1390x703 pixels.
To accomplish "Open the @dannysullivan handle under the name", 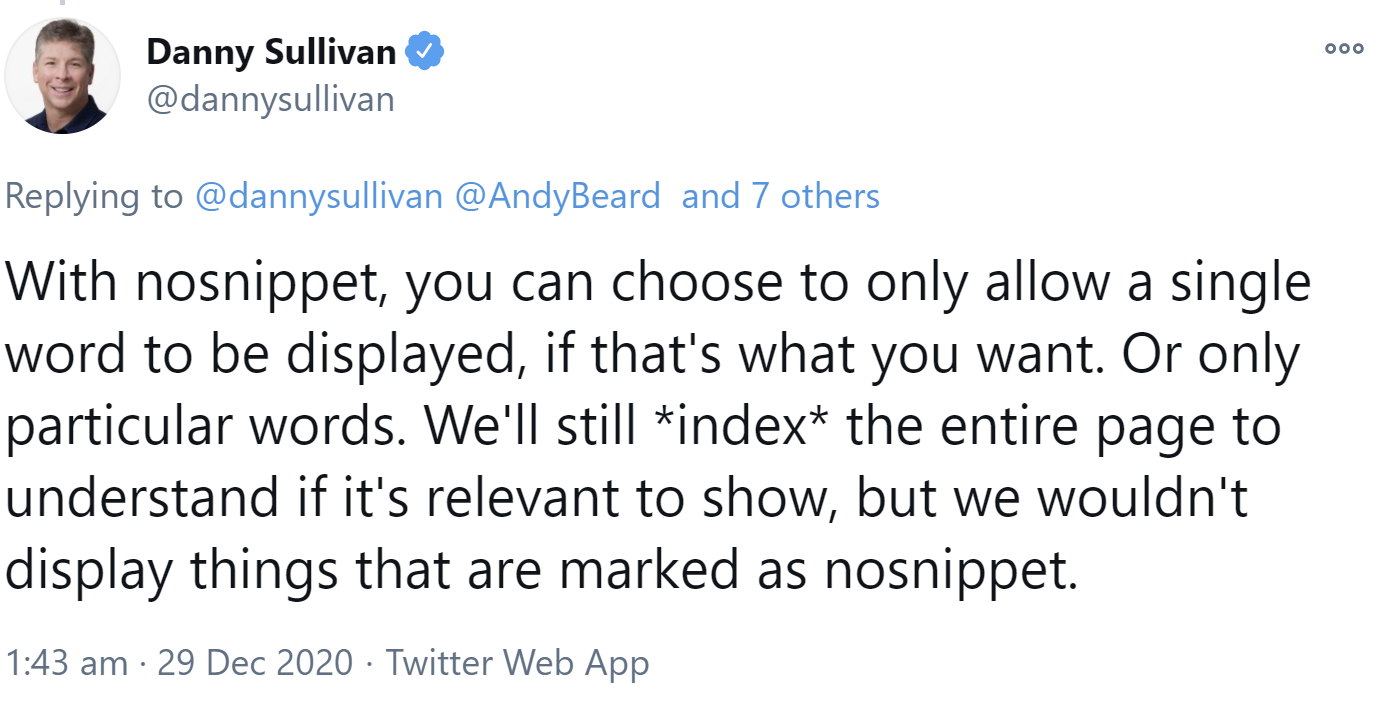I will pyautogui.click(x=271, y=99).
